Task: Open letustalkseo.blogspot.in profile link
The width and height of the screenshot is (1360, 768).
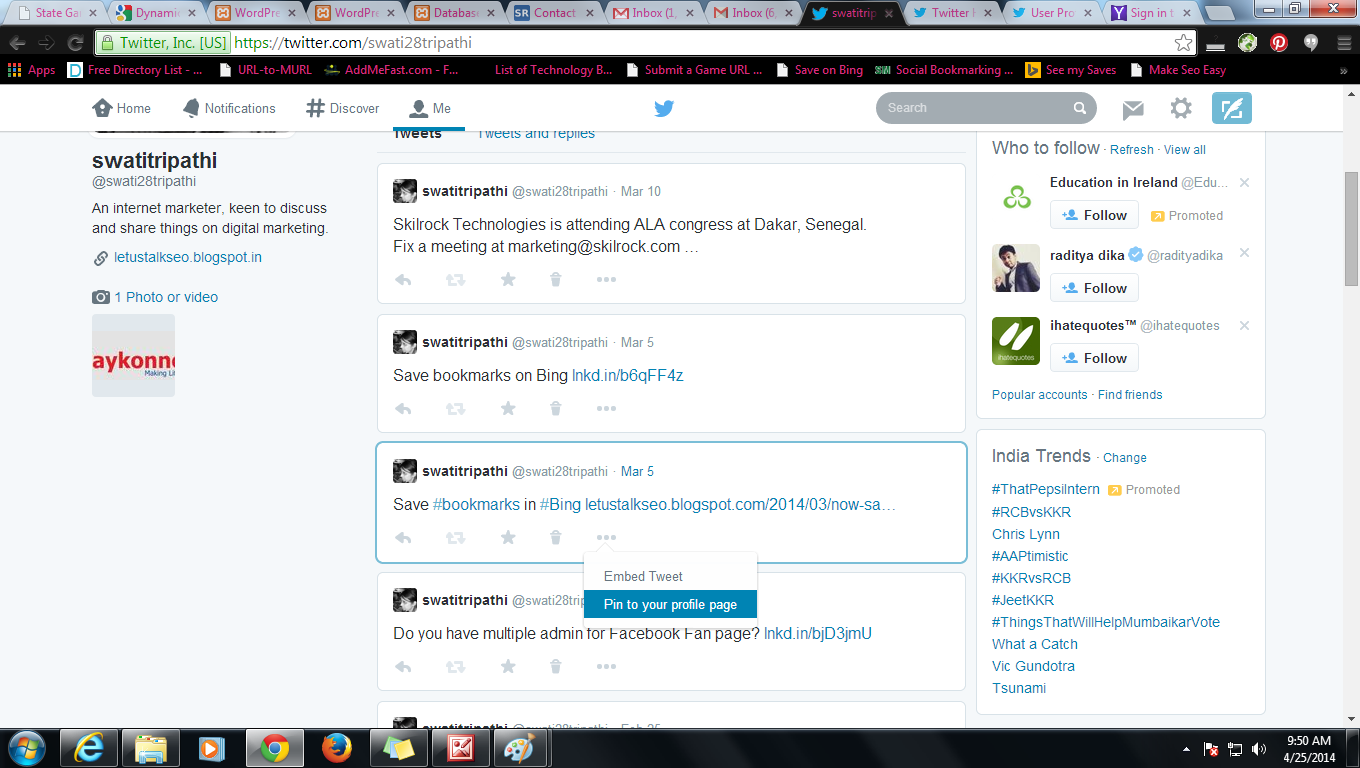Action: click(x=188, y=257)
